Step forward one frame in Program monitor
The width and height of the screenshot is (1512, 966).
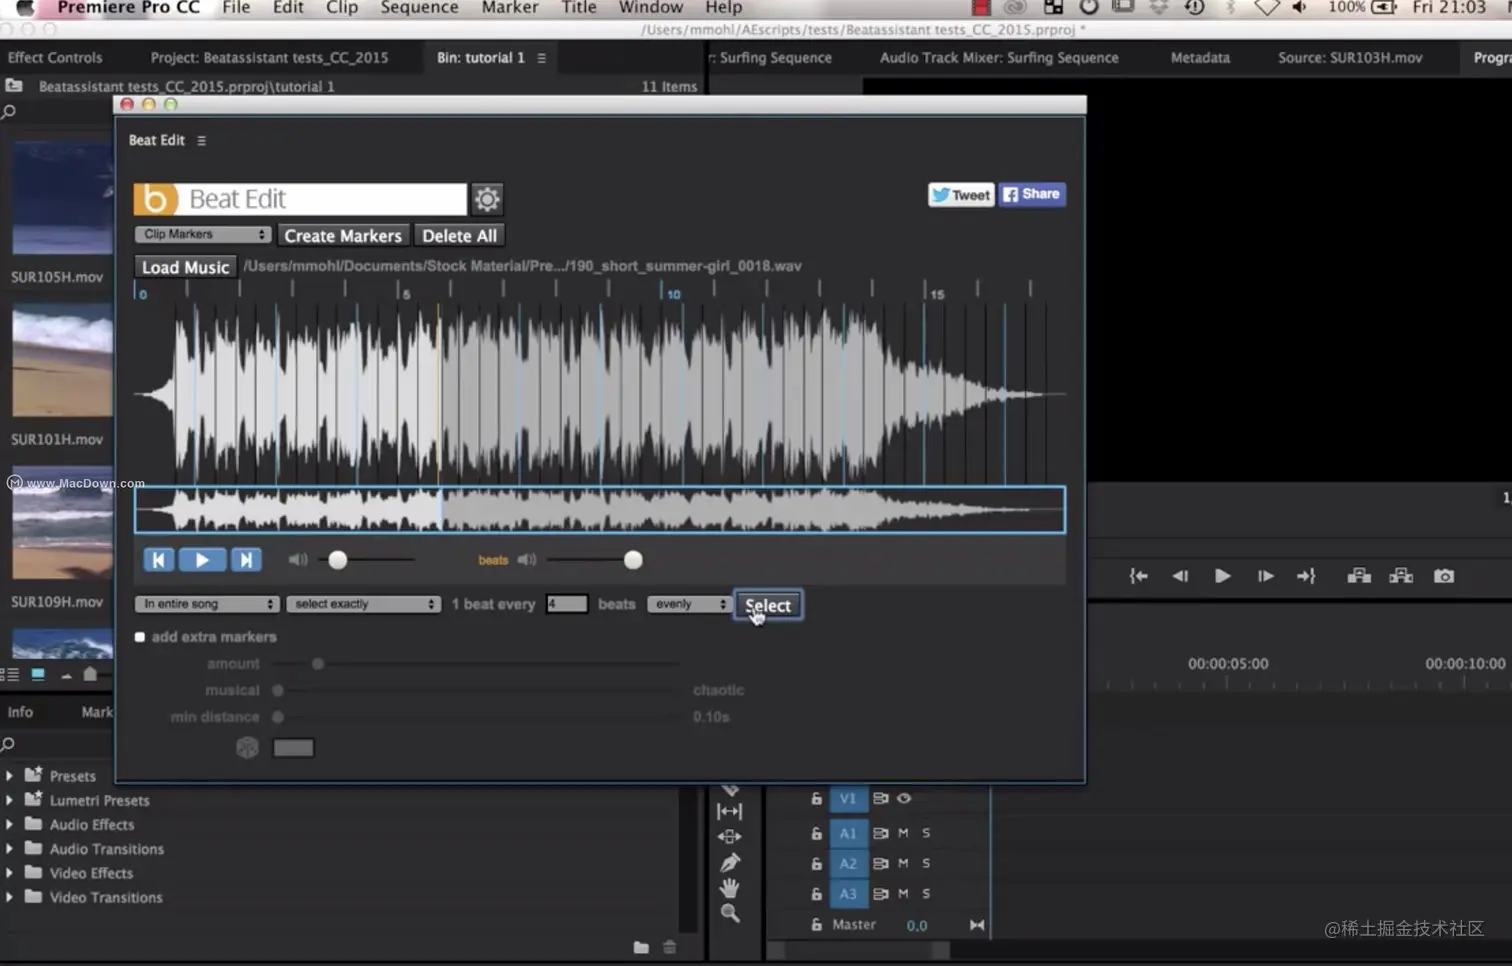1265,576
